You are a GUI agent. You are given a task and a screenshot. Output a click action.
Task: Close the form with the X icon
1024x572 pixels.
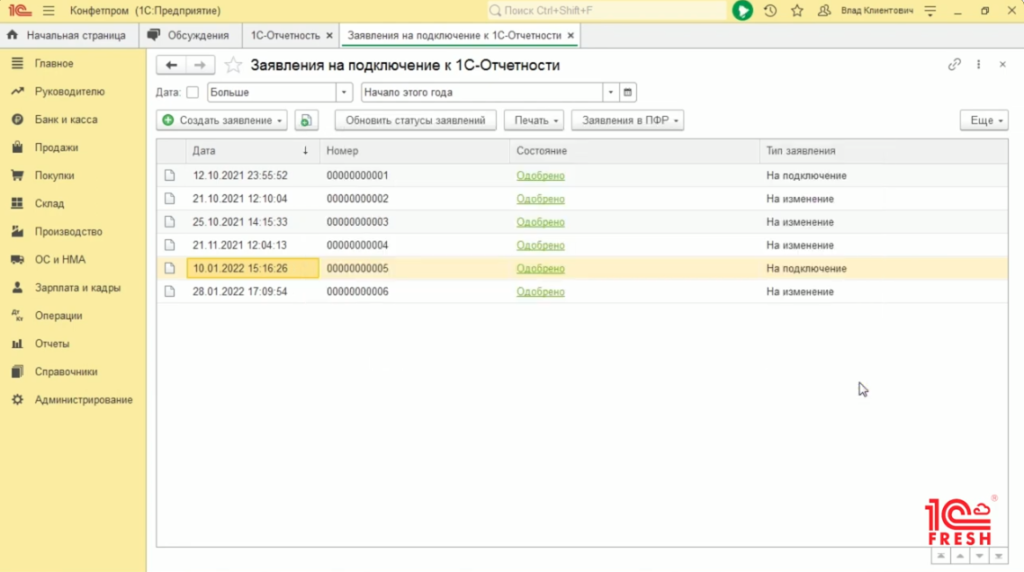[1002, 64]
